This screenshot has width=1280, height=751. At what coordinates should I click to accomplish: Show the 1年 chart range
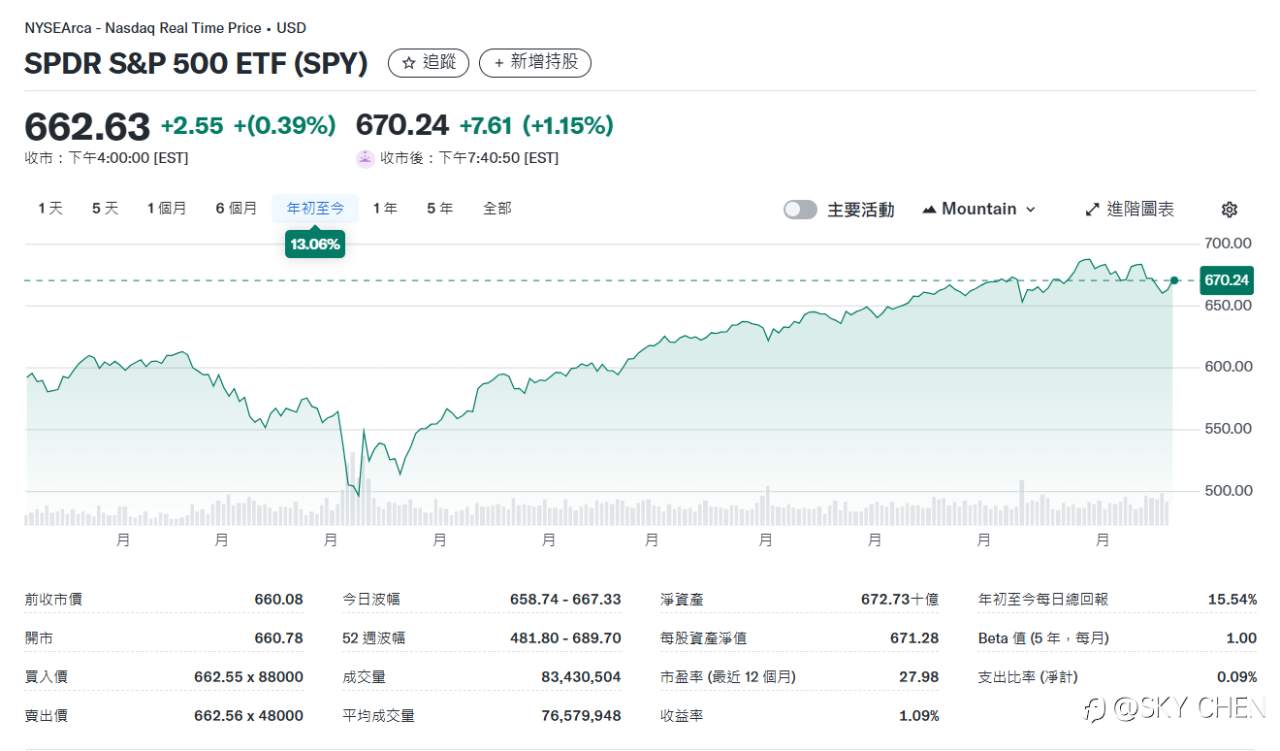[x=385, y=208]
